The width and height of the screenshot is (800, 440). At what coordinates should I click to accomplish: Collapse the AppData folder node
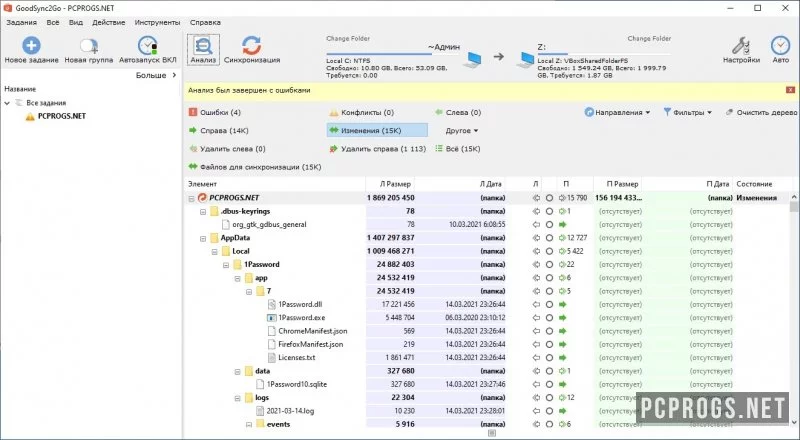203,238
